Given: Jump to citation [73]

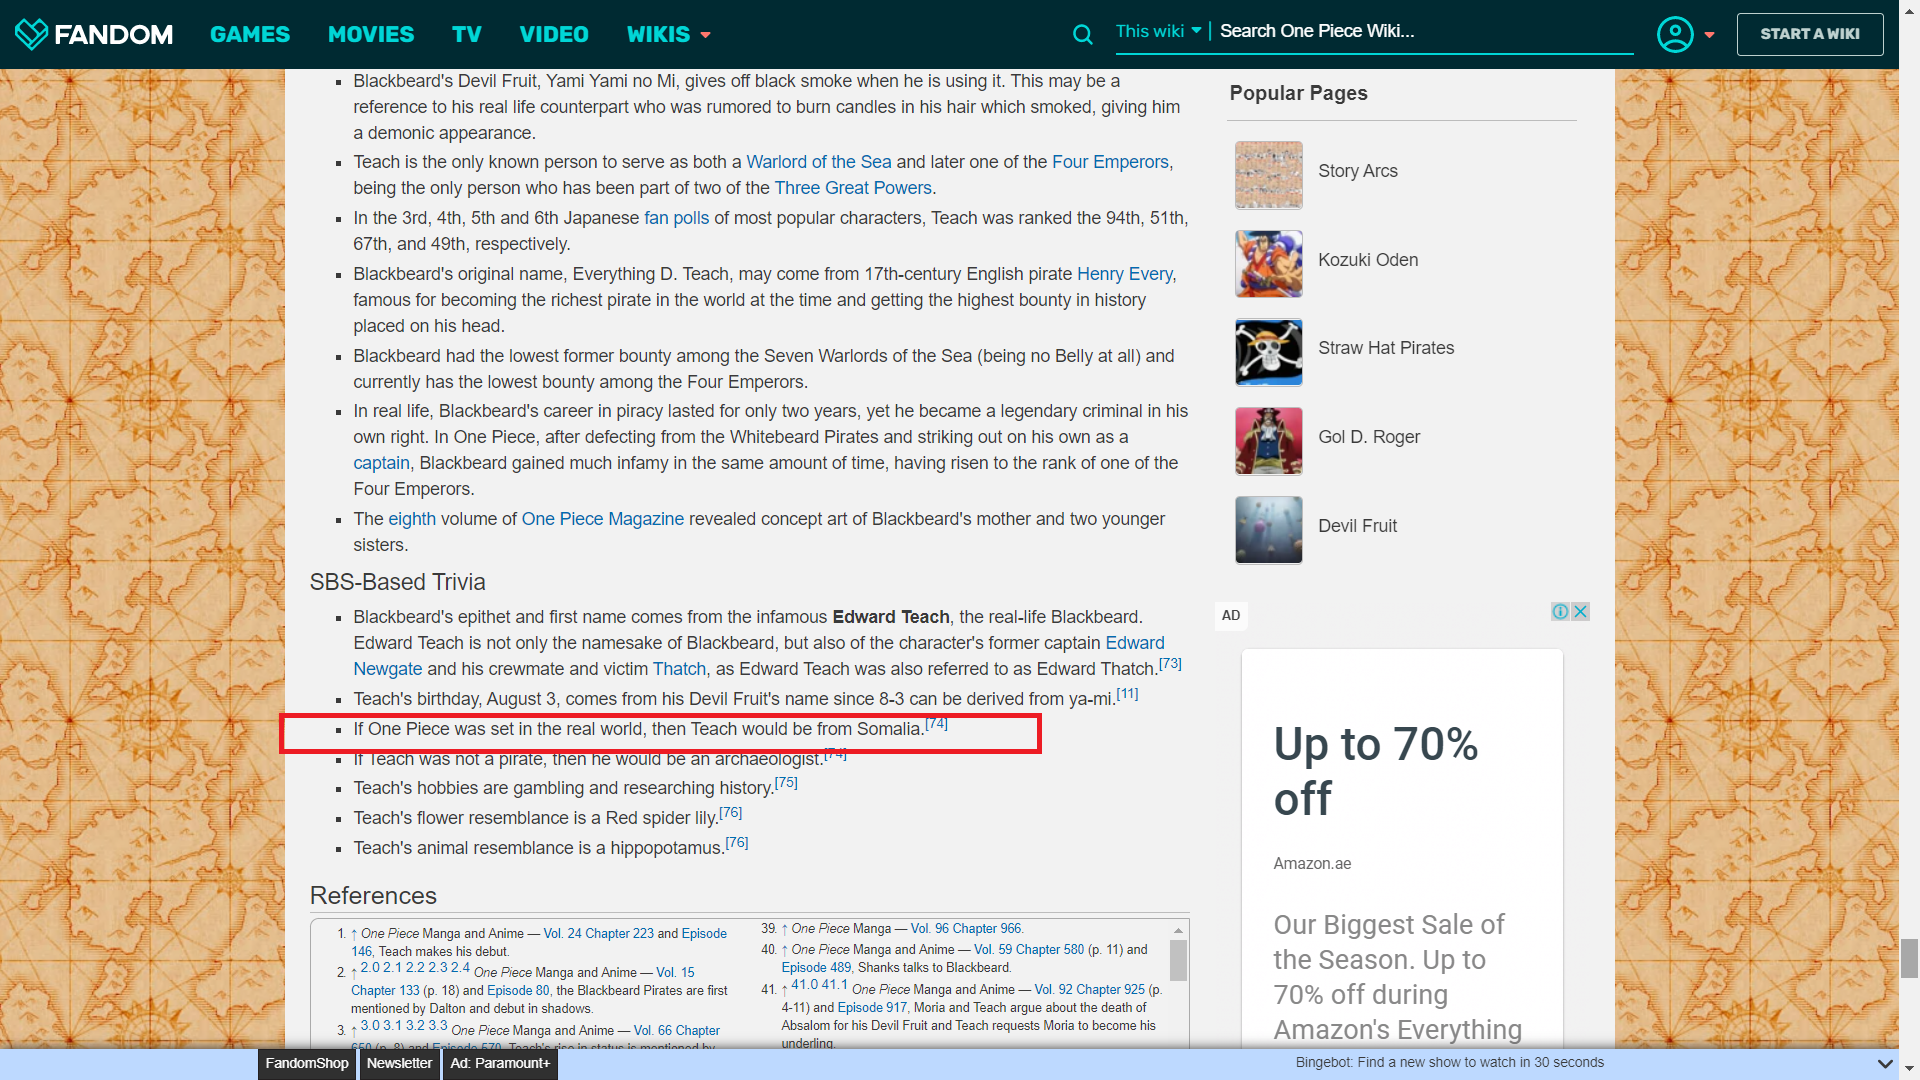Looking at the screenshot, I should [x=1170, y=664].
